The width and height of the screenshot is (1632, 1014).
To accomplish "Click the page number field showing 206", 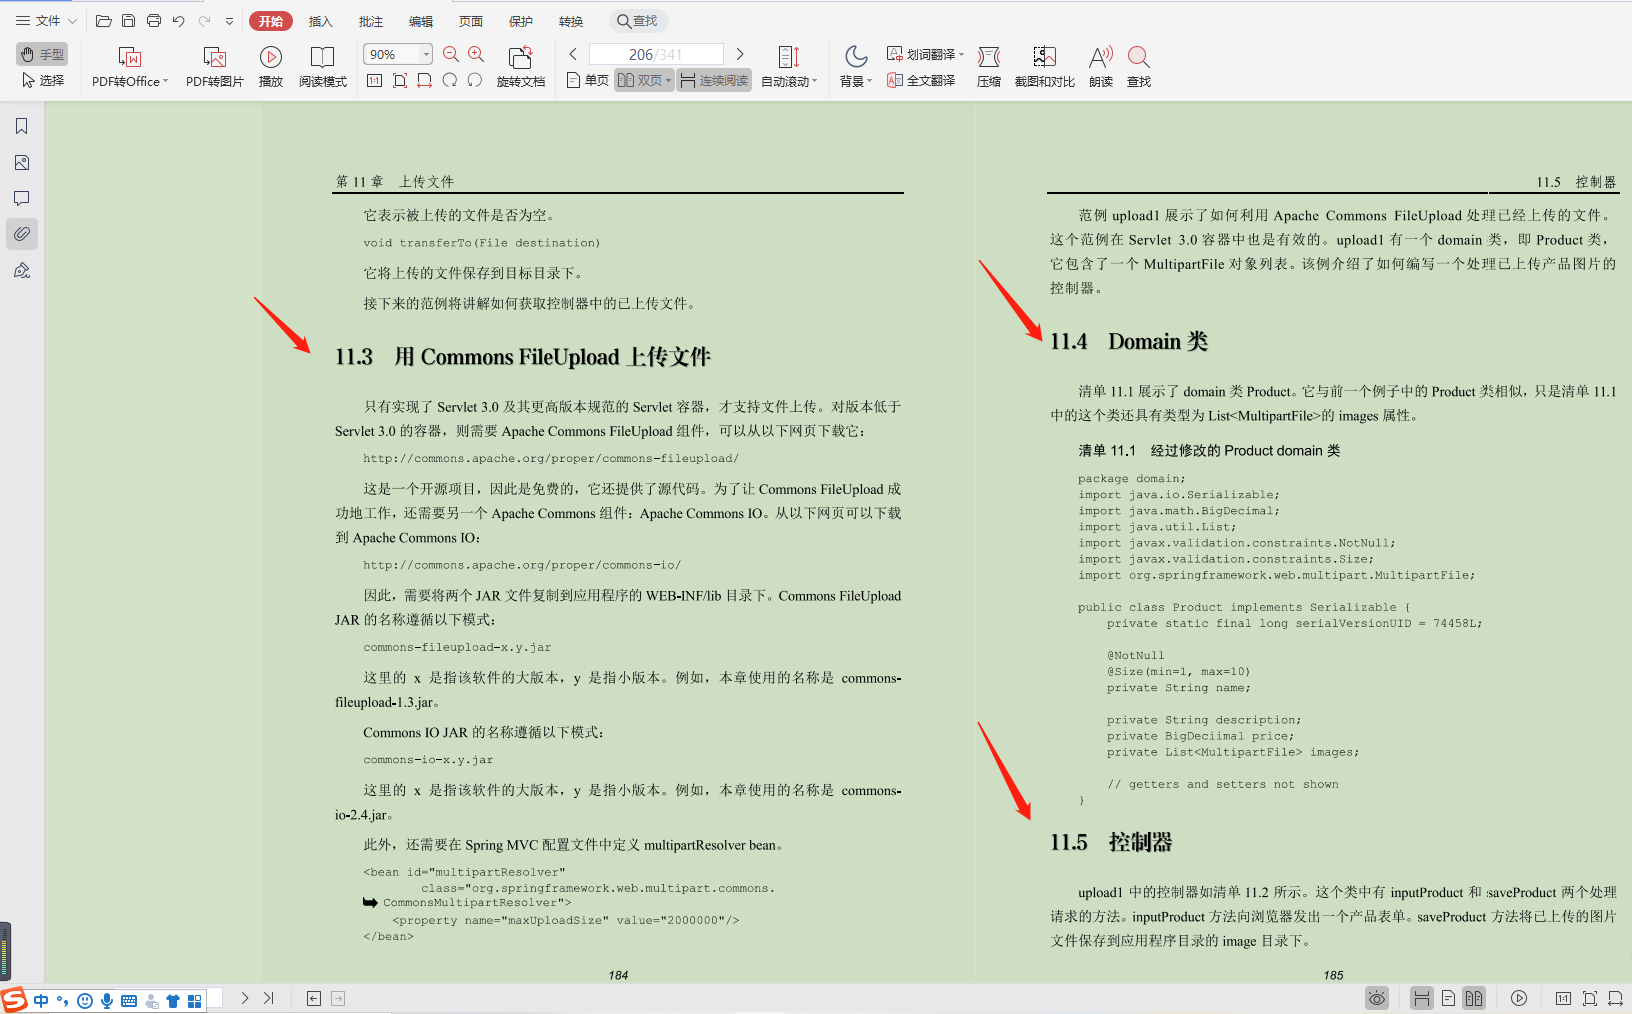I will click(x=656, y=54).
